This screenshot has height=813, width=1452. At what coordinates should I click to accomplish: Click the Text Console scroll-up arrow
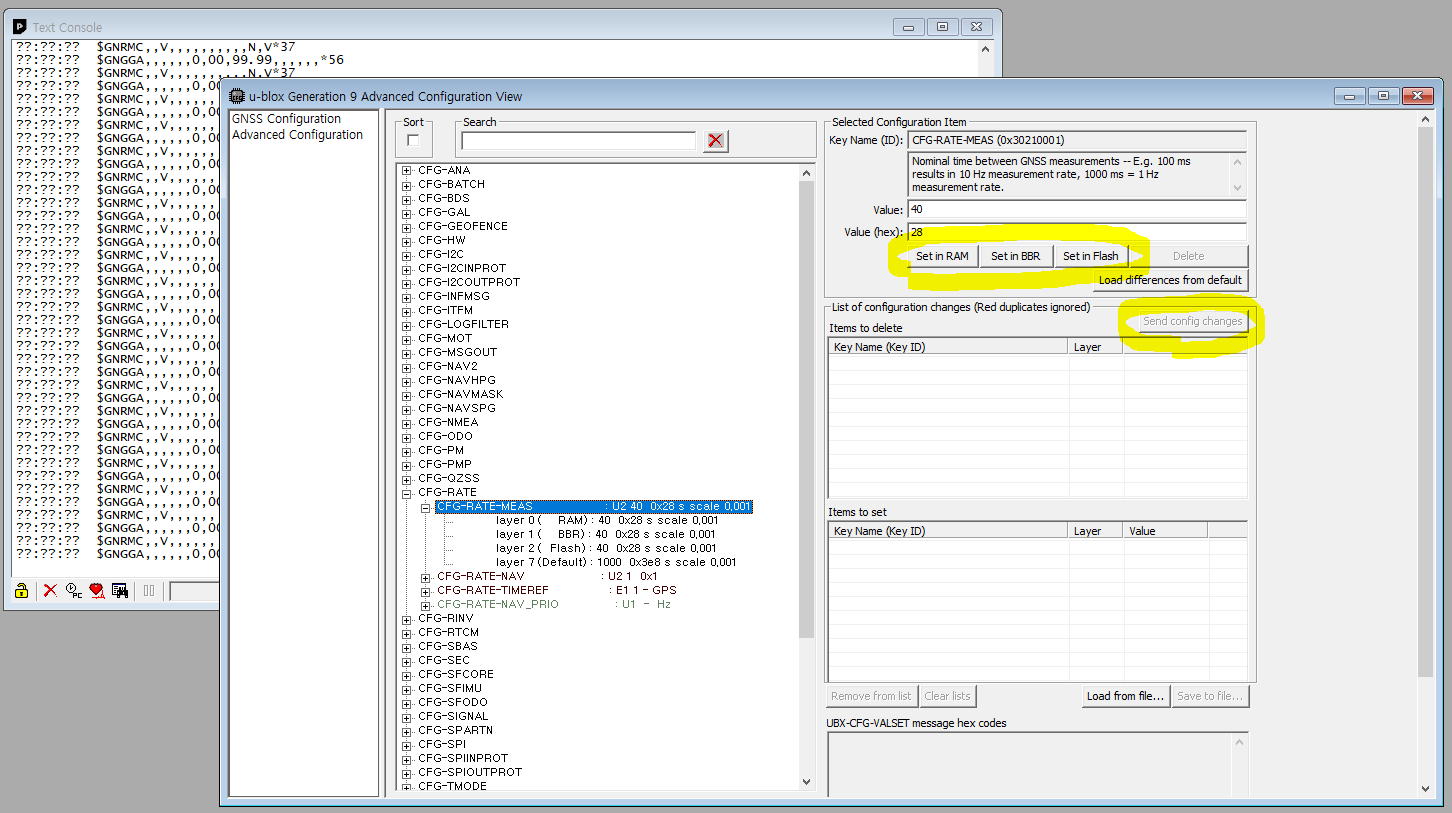pyautogui.click(x=986, y=49)
